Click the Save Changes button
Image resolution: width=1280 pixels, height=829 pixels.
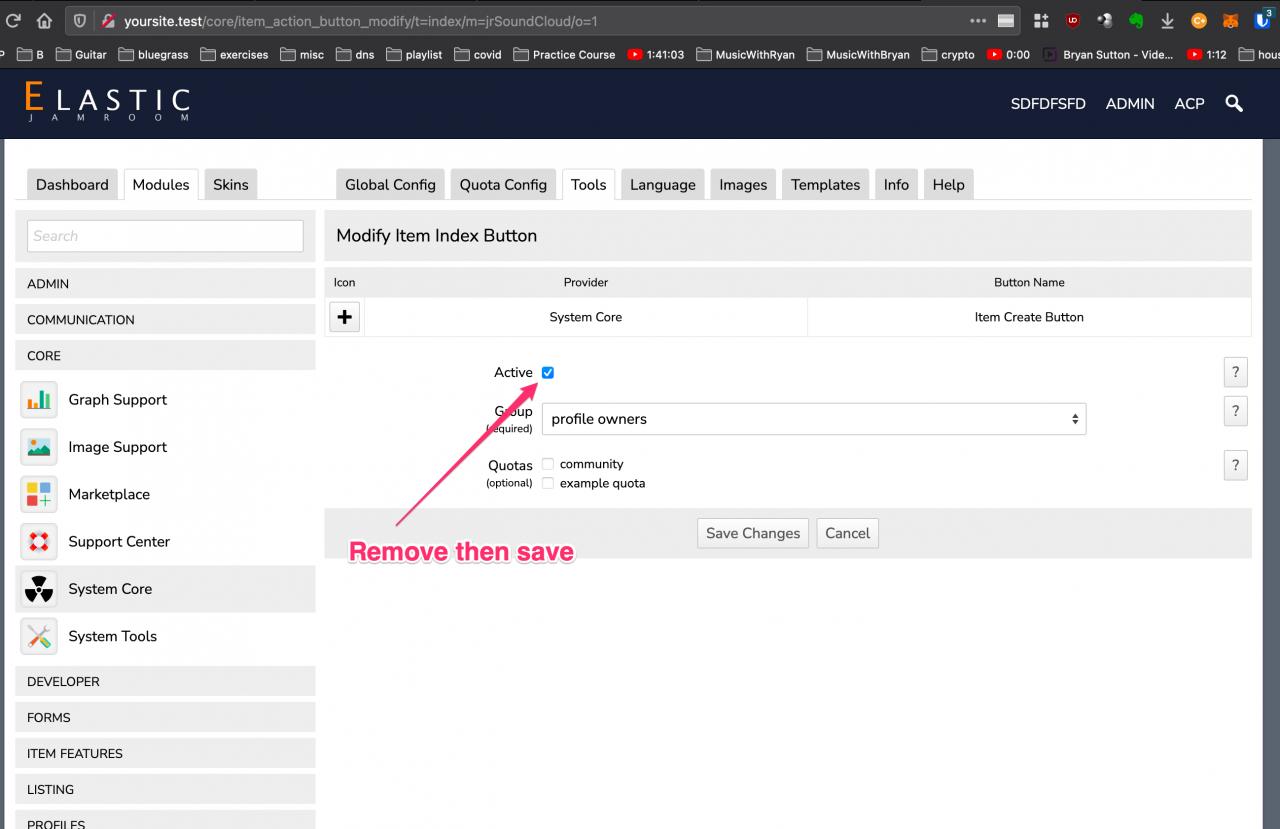point(753,533)
